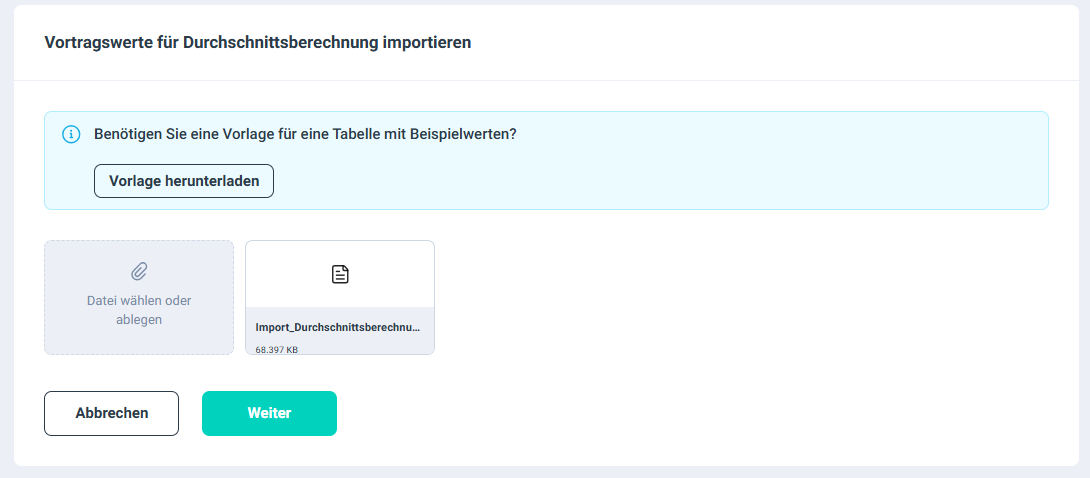Click the word 'ablegen' in the drop zone
The width and height of the screenshot is (1090, 478).
139,320
